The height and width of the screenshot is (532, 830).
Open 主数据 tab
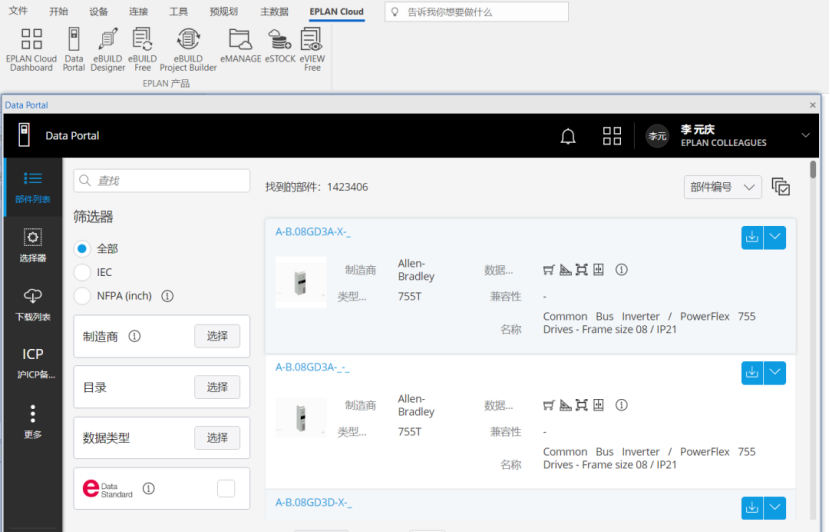pos(274,11)
